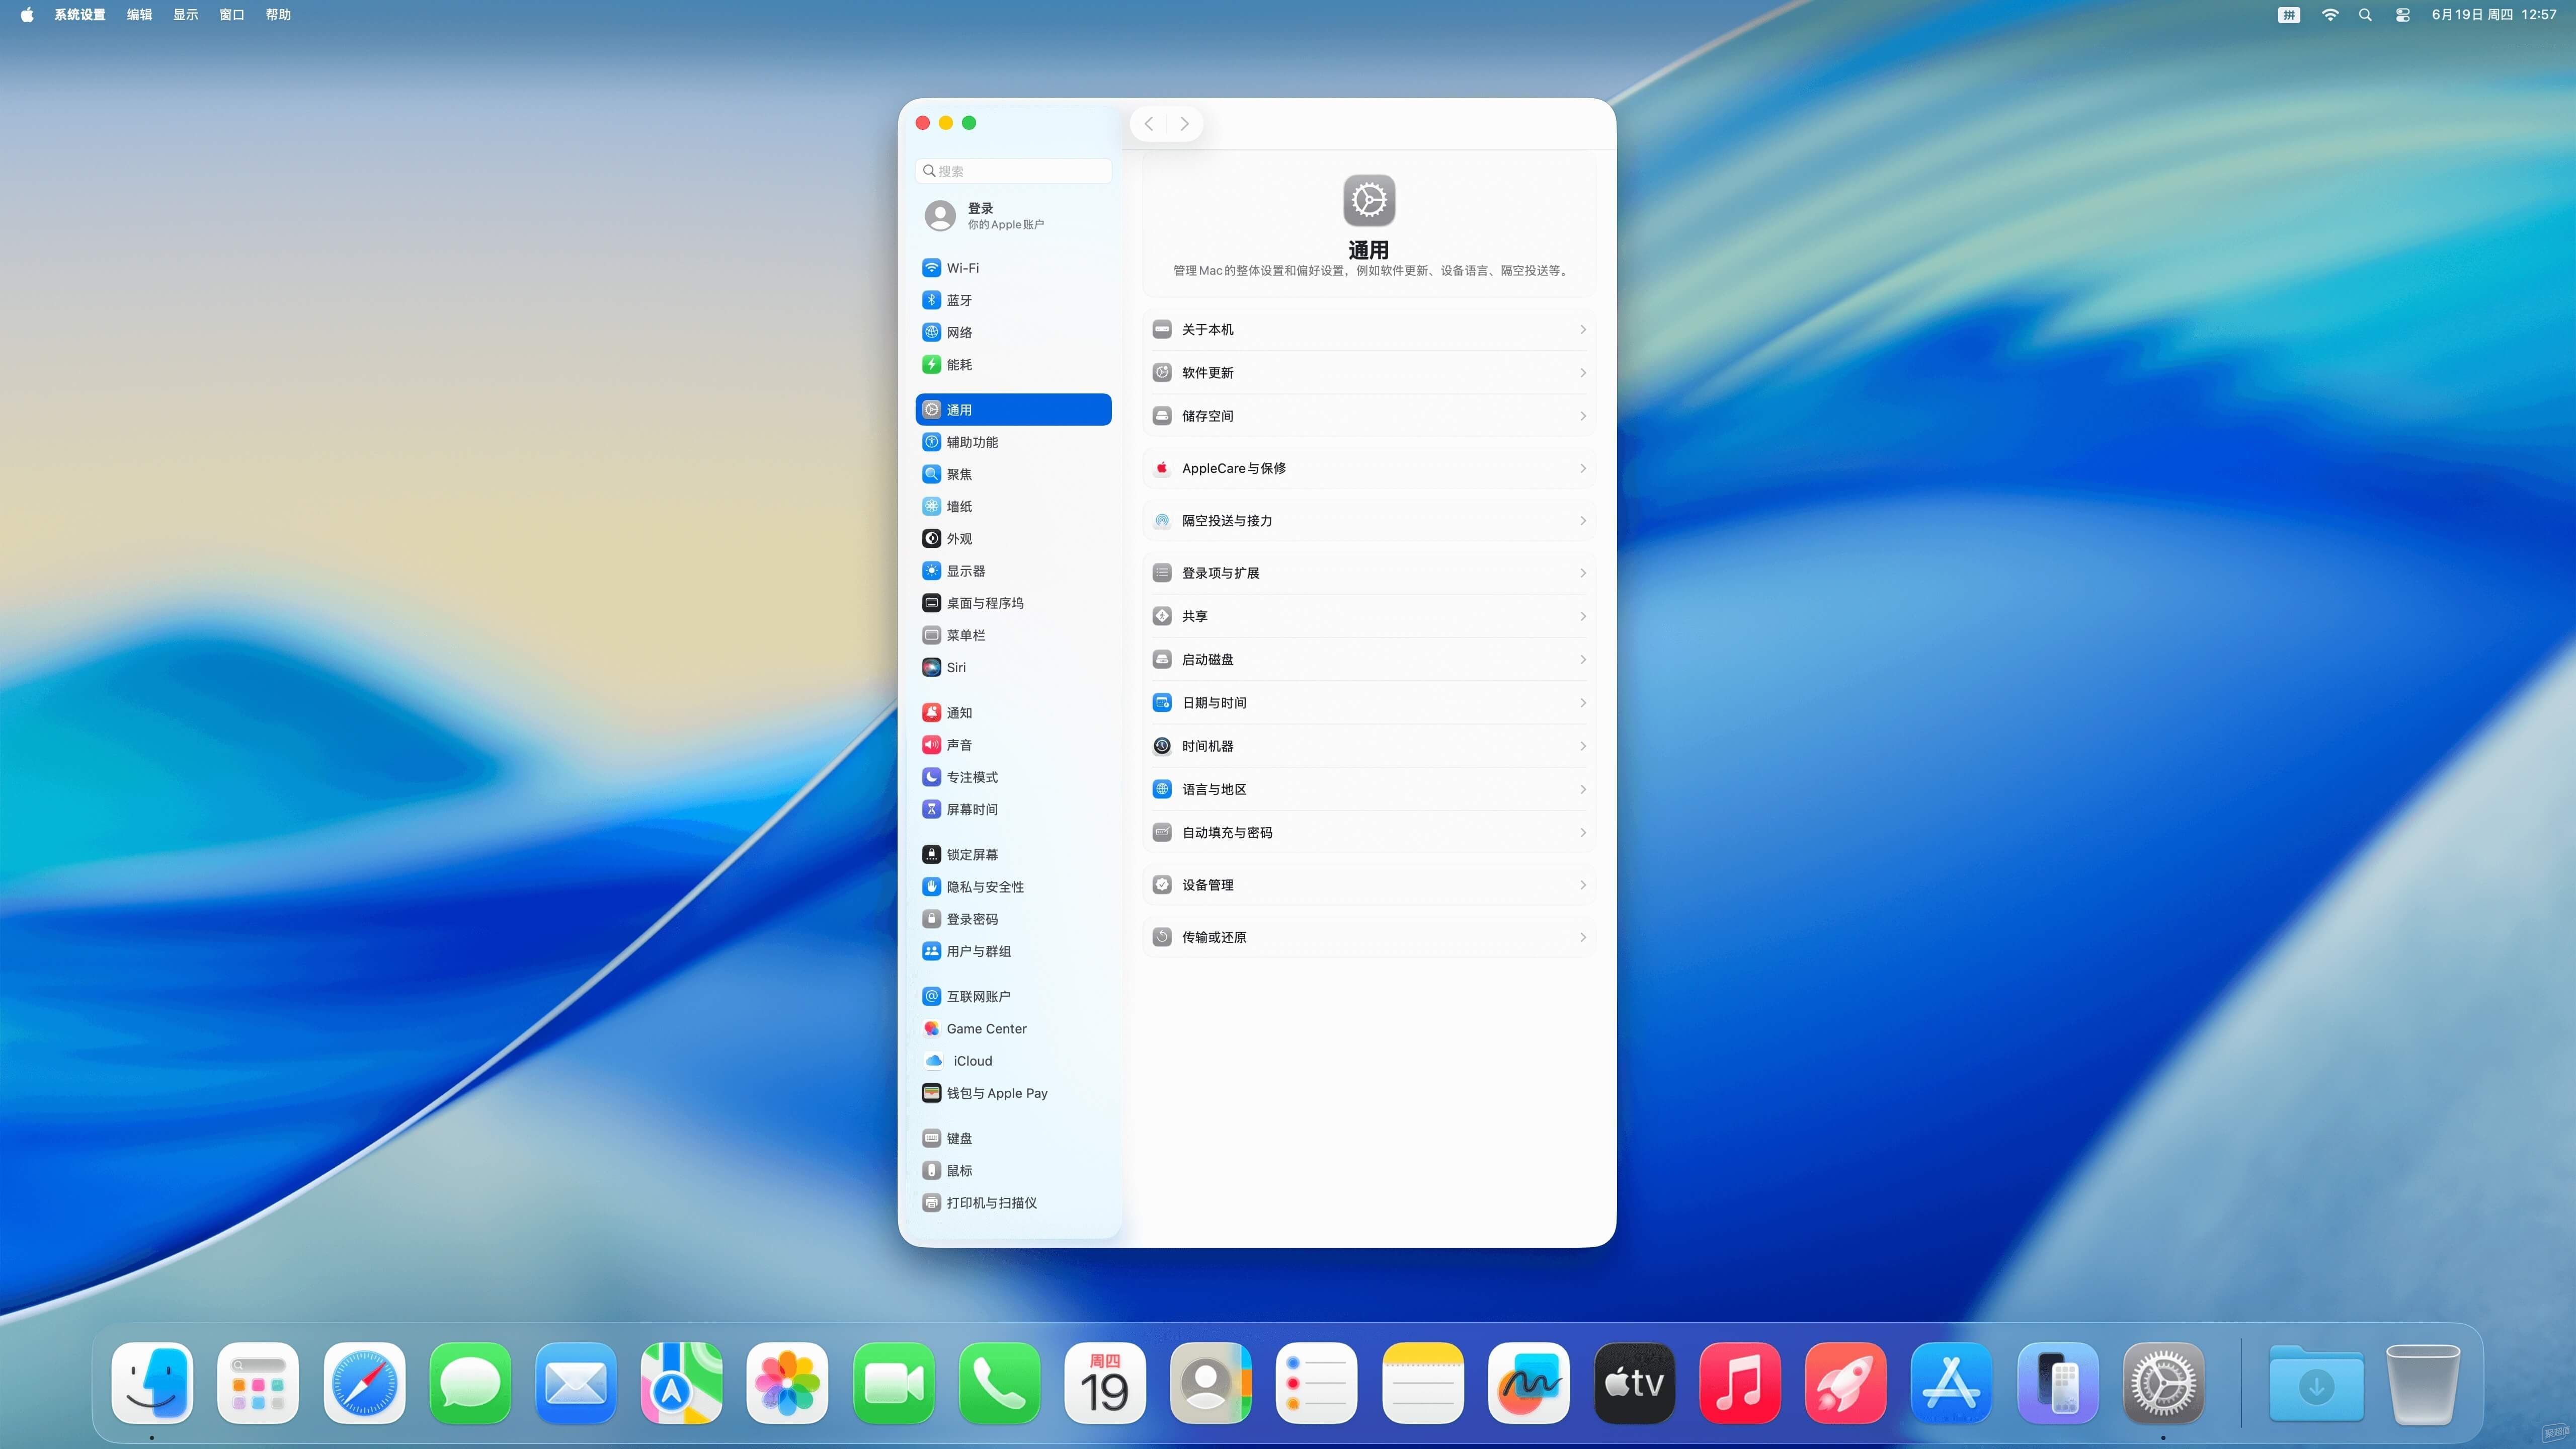Sign in via 登录 Apple账户
The height and width of the screenshot is (1449, 2576).
pyautogui.click(x=1012, y=215)
